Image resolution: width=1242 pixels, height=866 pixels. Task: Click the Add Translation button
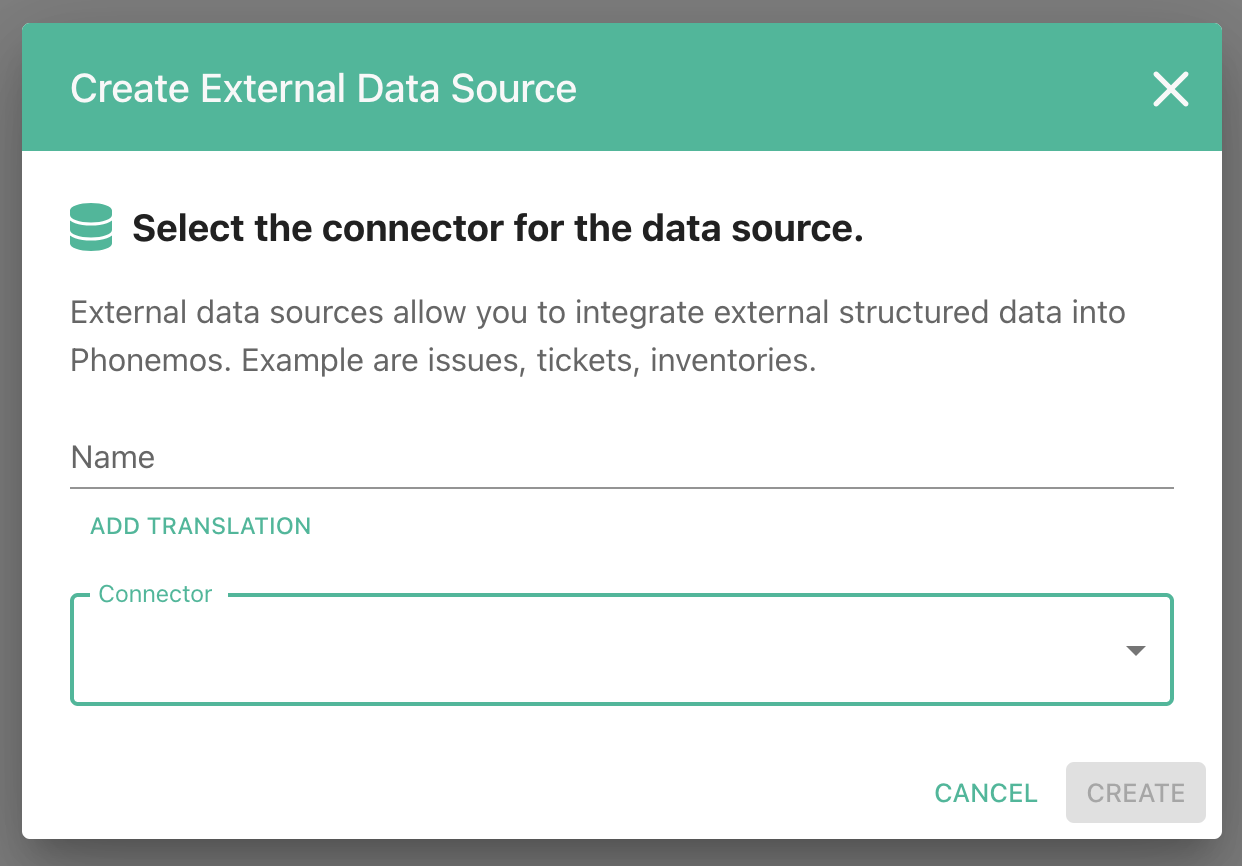(200, 526)
